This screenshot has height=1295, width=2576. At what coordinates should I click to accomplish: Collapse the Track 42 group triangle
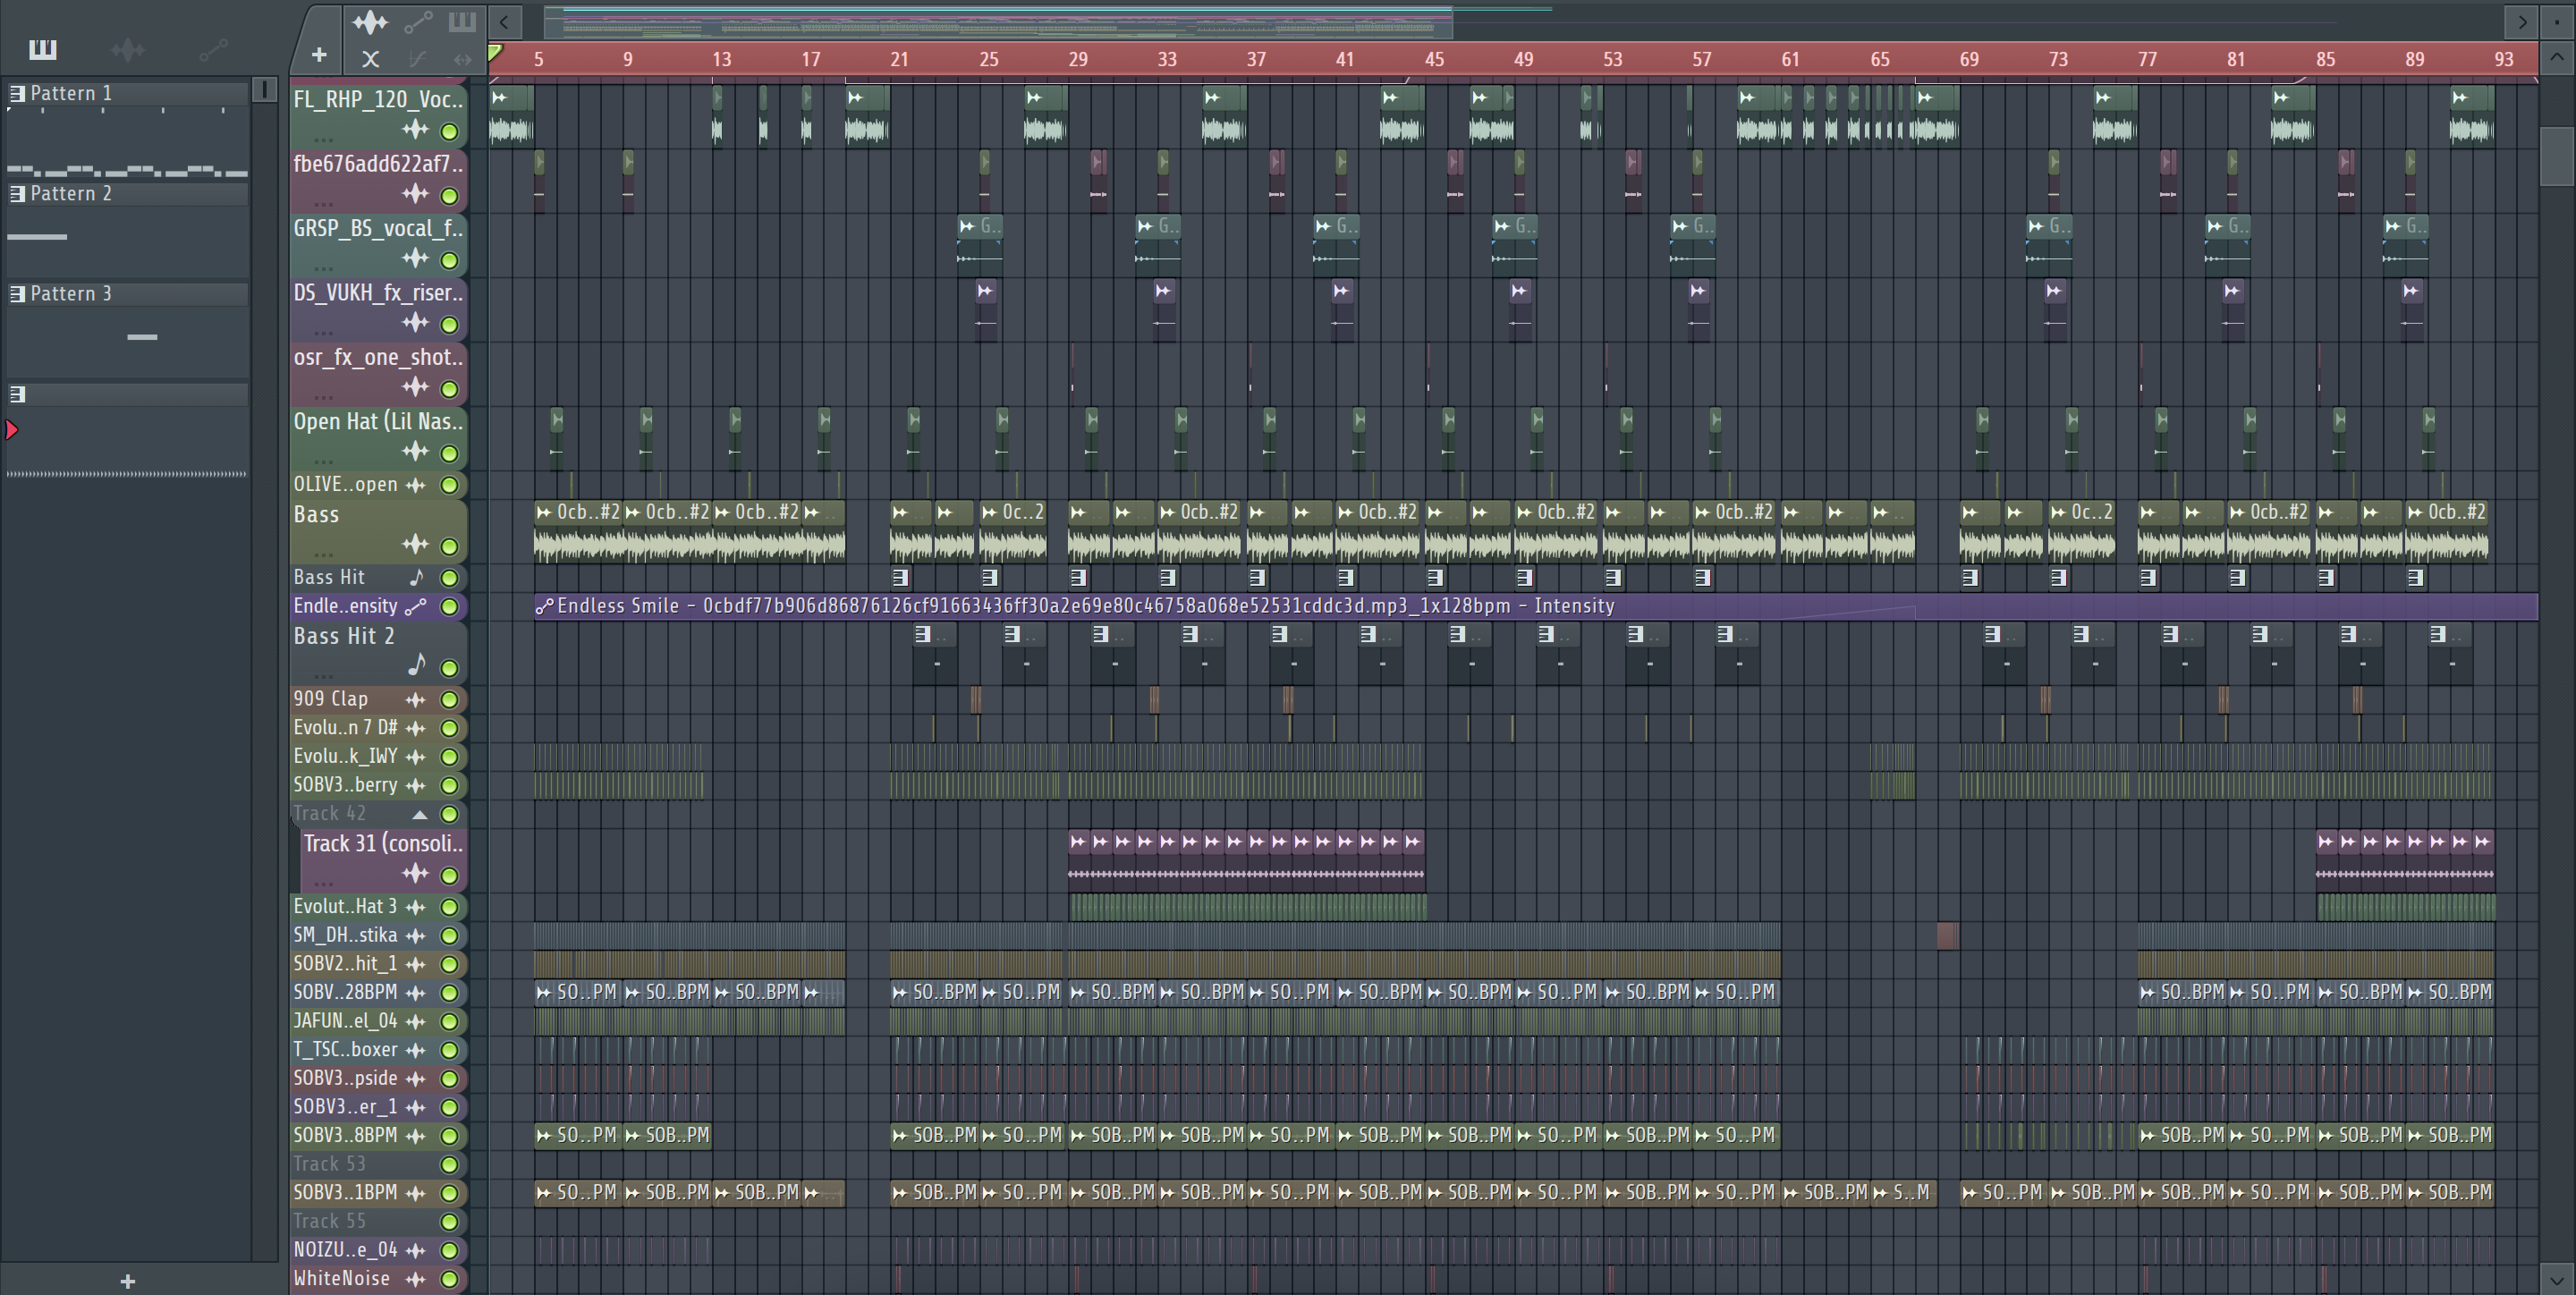coord(420,815)
